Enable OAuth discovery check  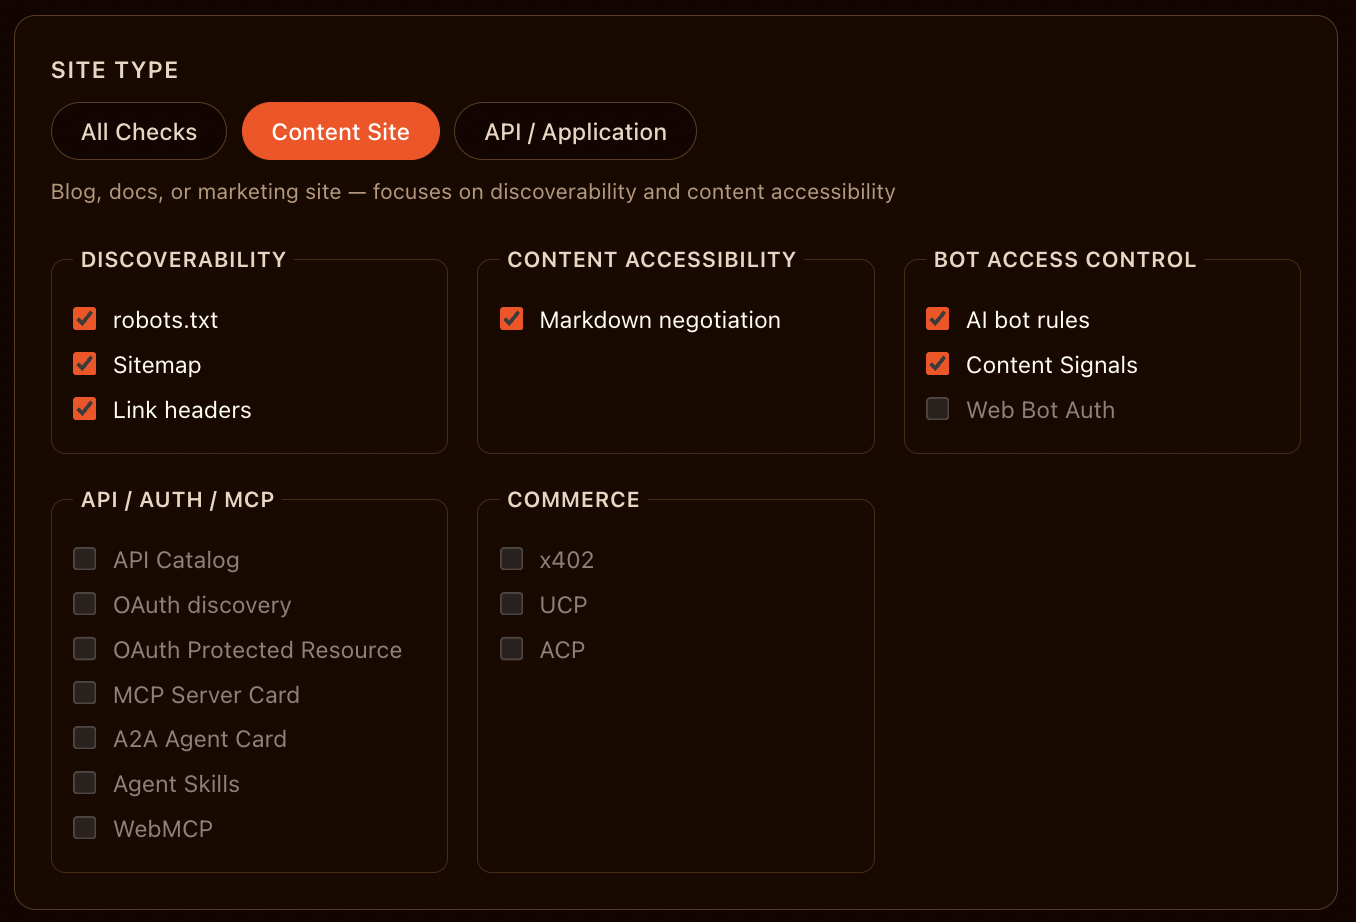85,604
